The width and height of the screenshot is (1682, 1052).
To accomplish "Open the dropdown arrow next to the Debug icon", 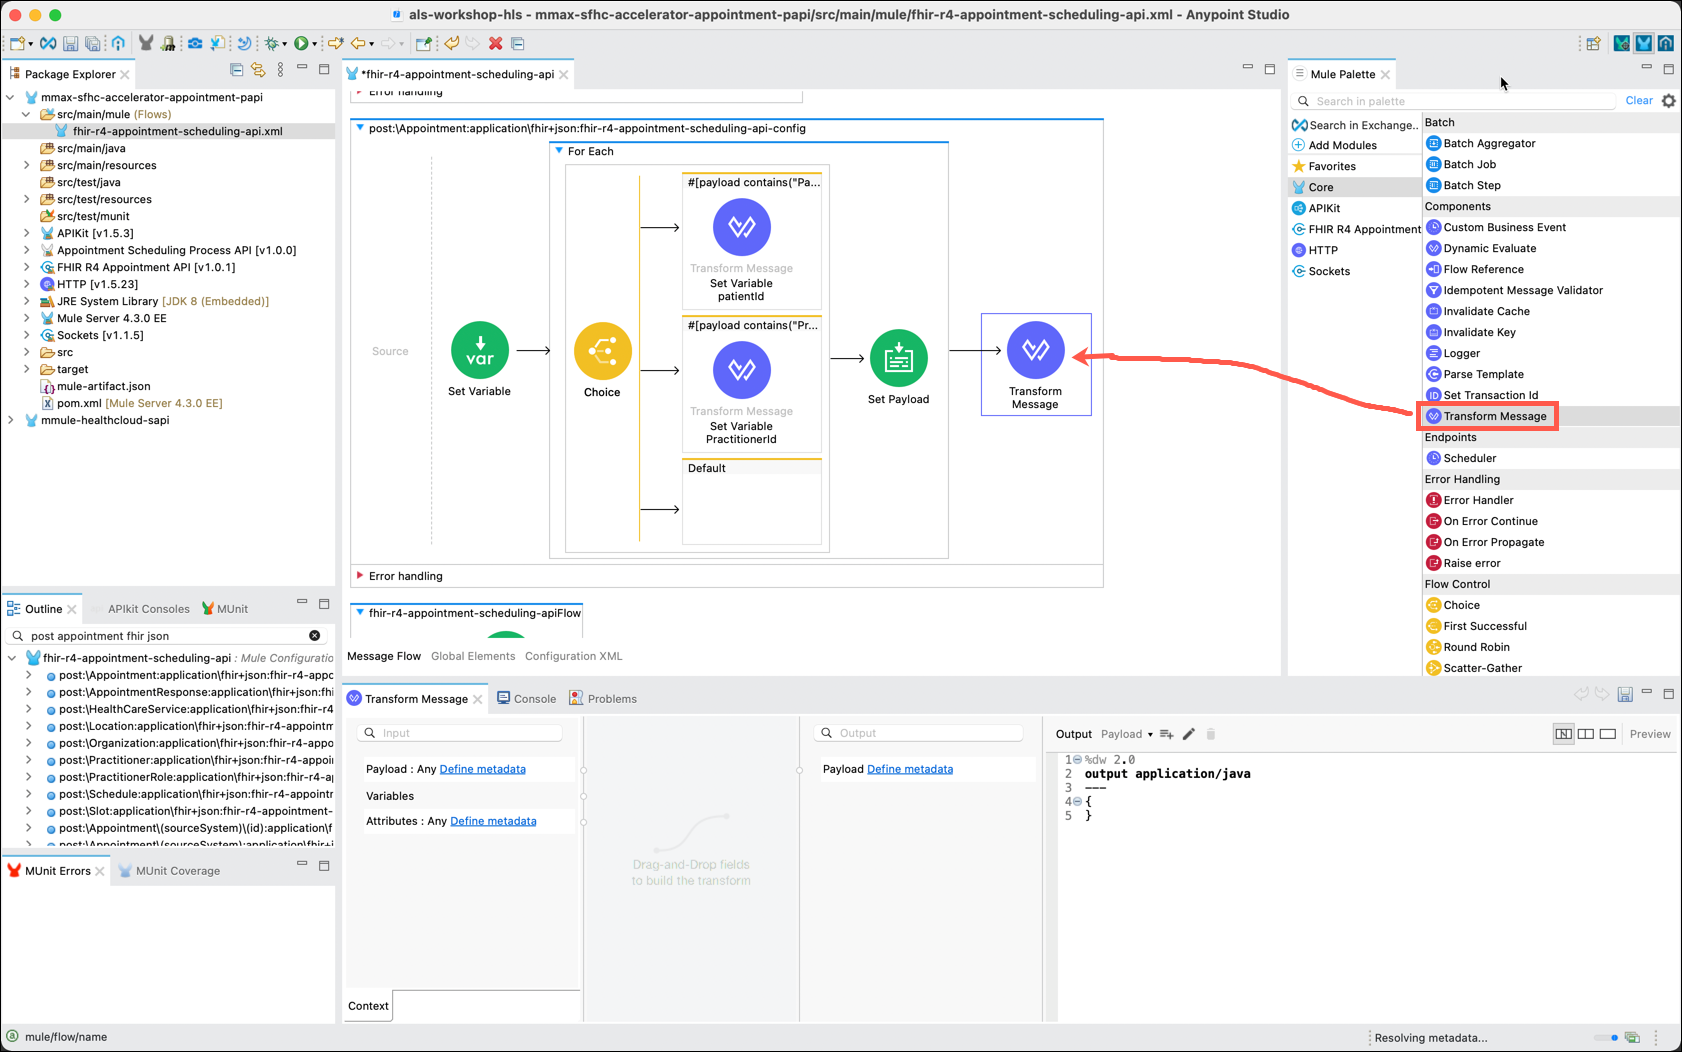I will pos(284,44).
